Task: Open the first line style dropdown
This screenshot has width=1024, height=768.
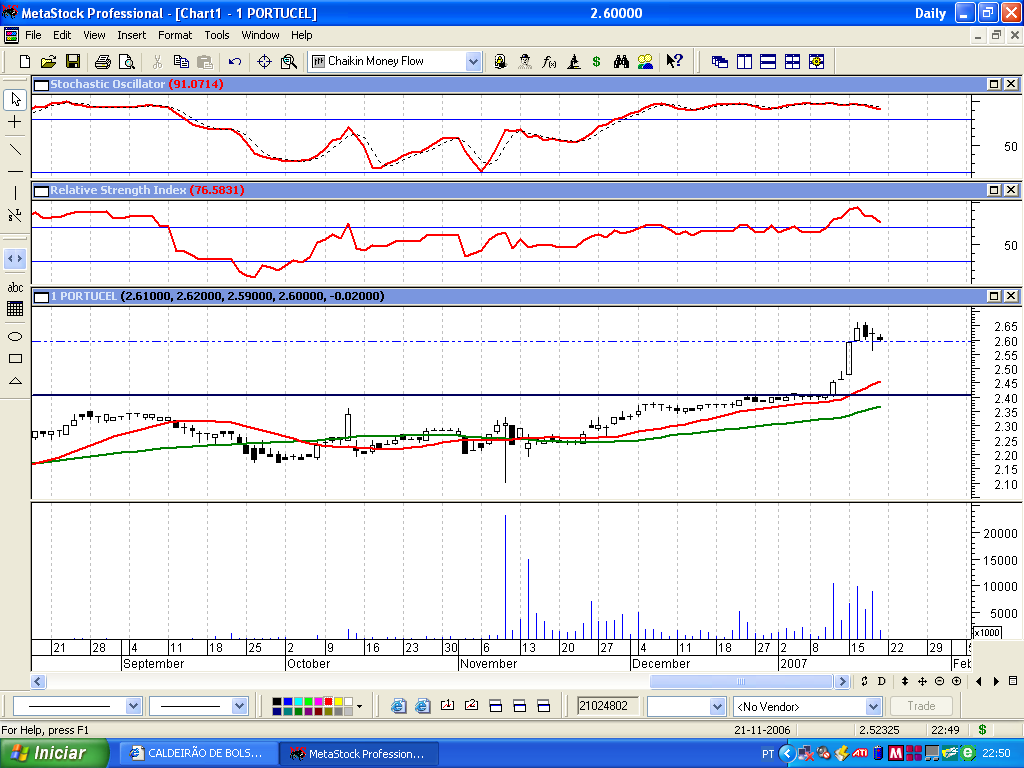Action: click(134, 706)
